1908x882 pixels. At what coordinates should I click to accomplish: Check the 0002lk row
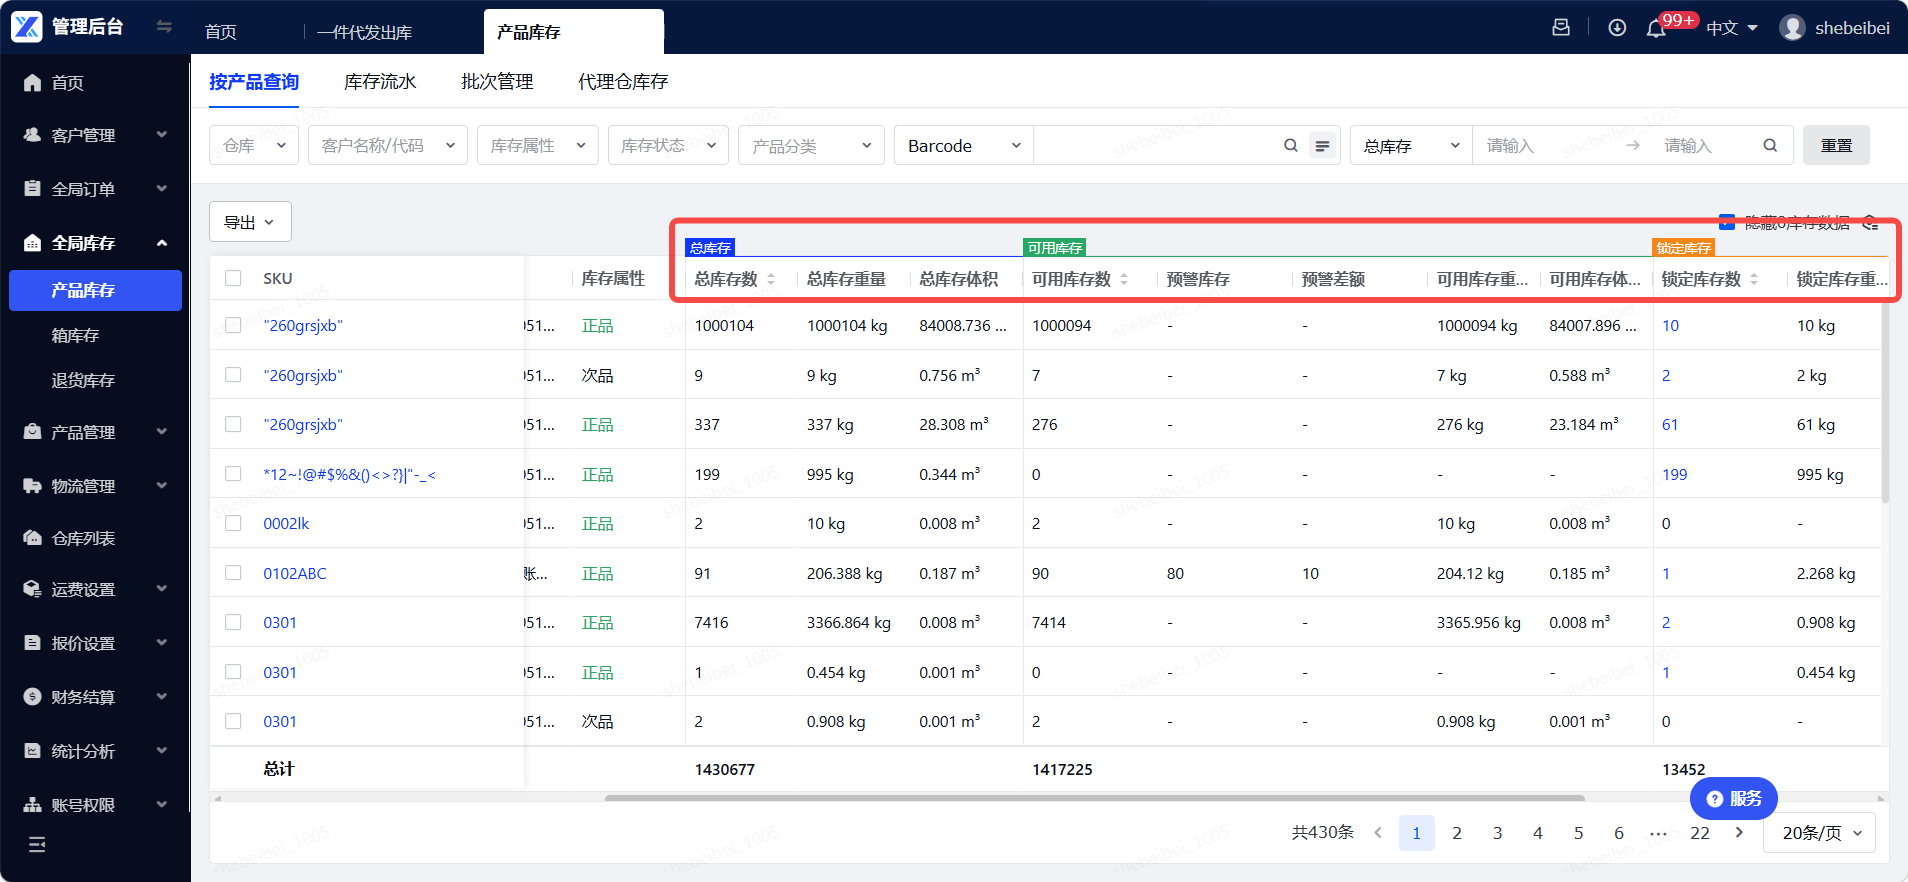pyautogui.click(x=233, y=523)
